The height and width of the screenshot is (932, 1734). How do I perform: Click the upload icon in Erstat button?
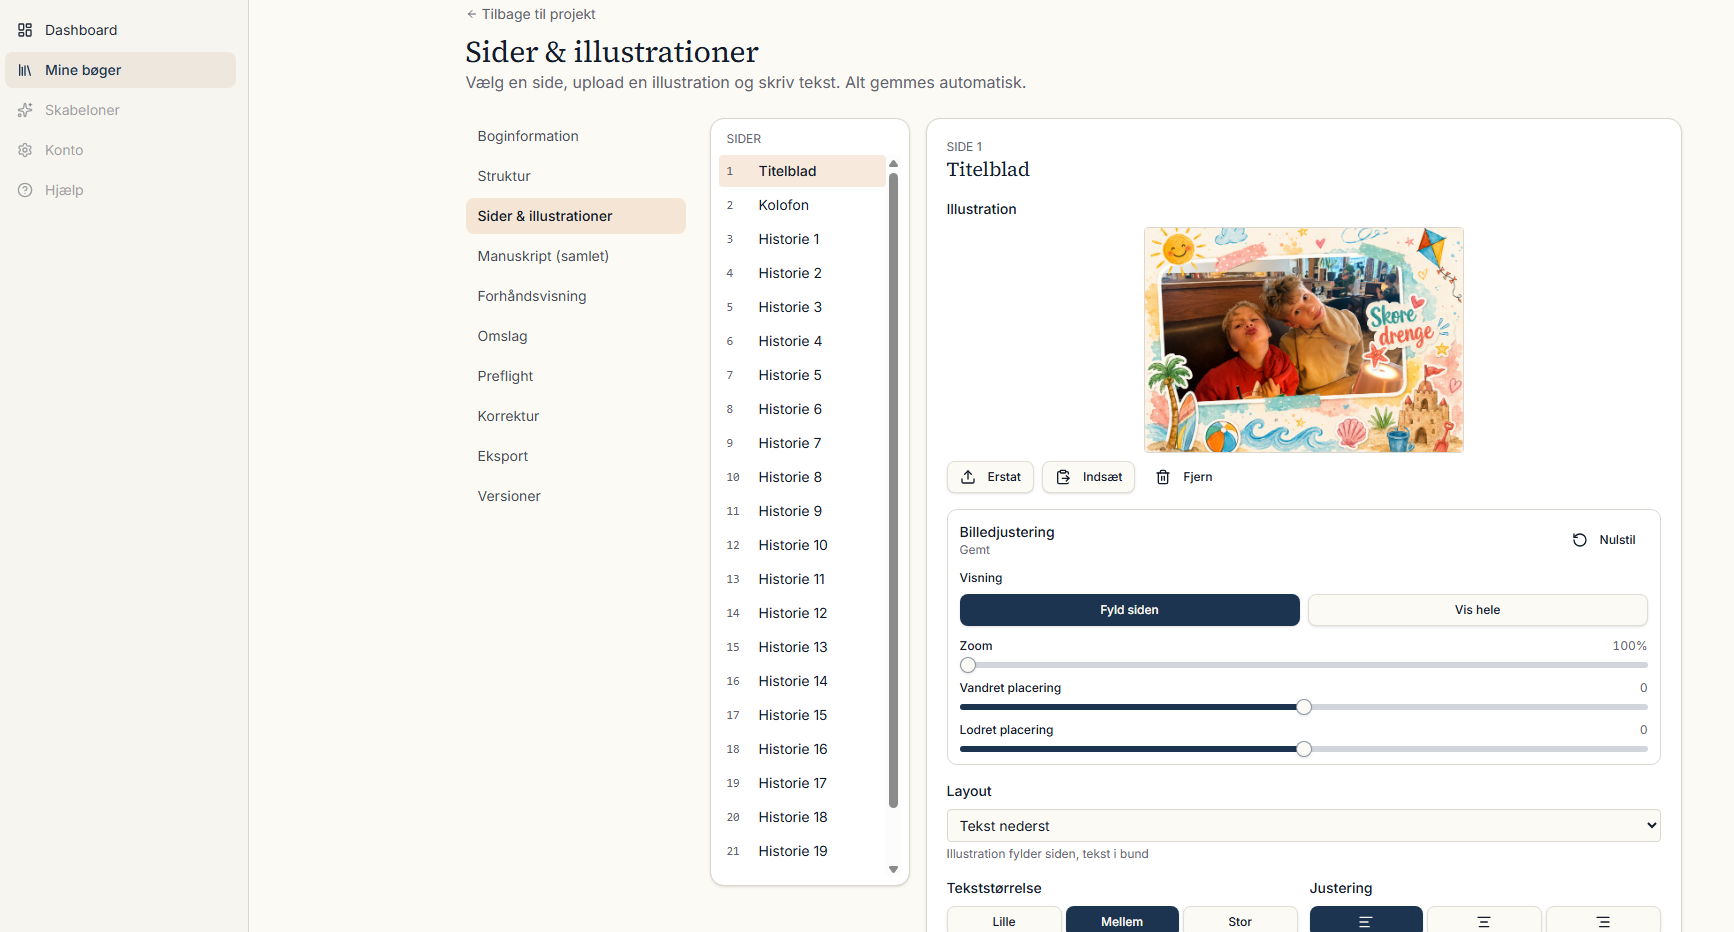pos(968,477)
